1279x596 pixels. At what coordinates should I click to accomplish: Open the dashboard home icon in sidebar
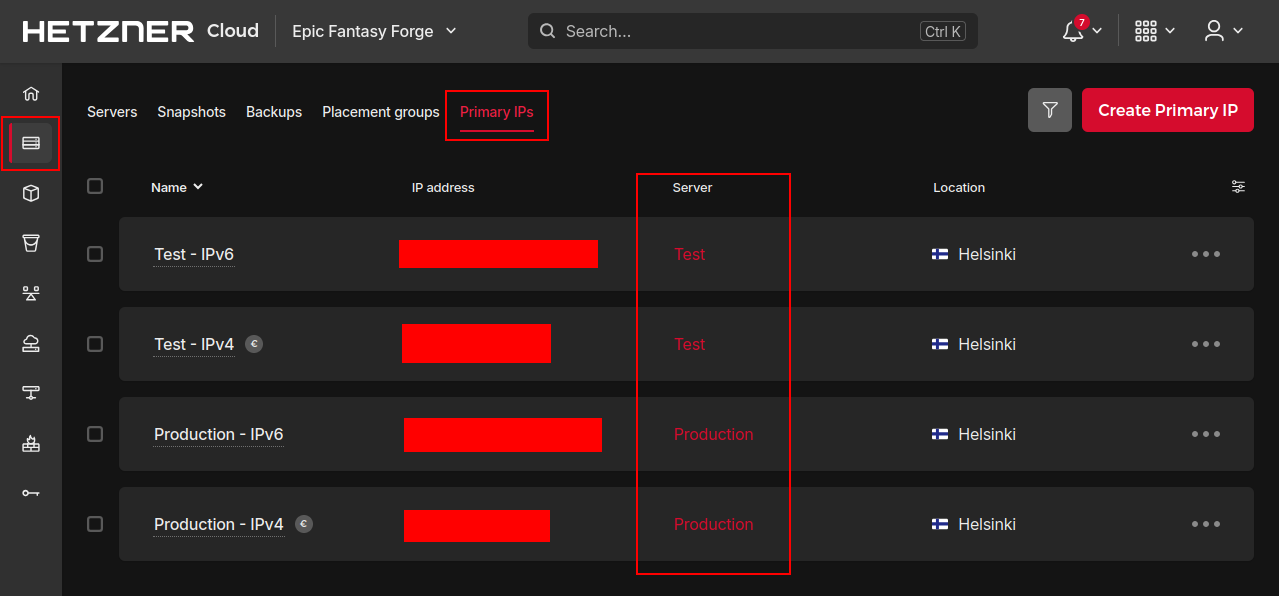tap(31, 94)
